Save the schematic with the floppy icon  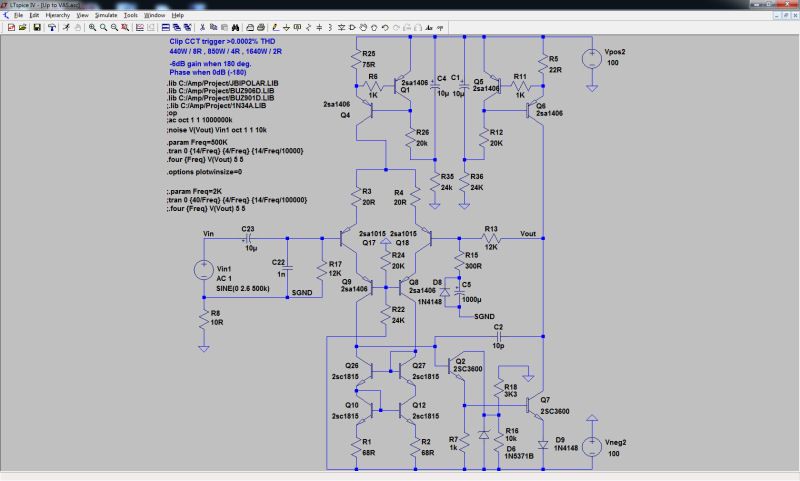click(37, 28)
